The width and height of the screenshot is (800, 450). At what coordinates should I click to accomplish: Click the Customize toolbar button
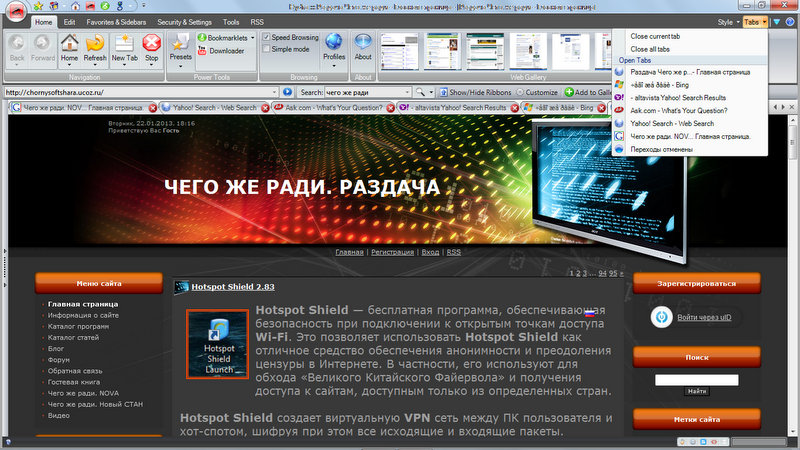tap(537, 92)
